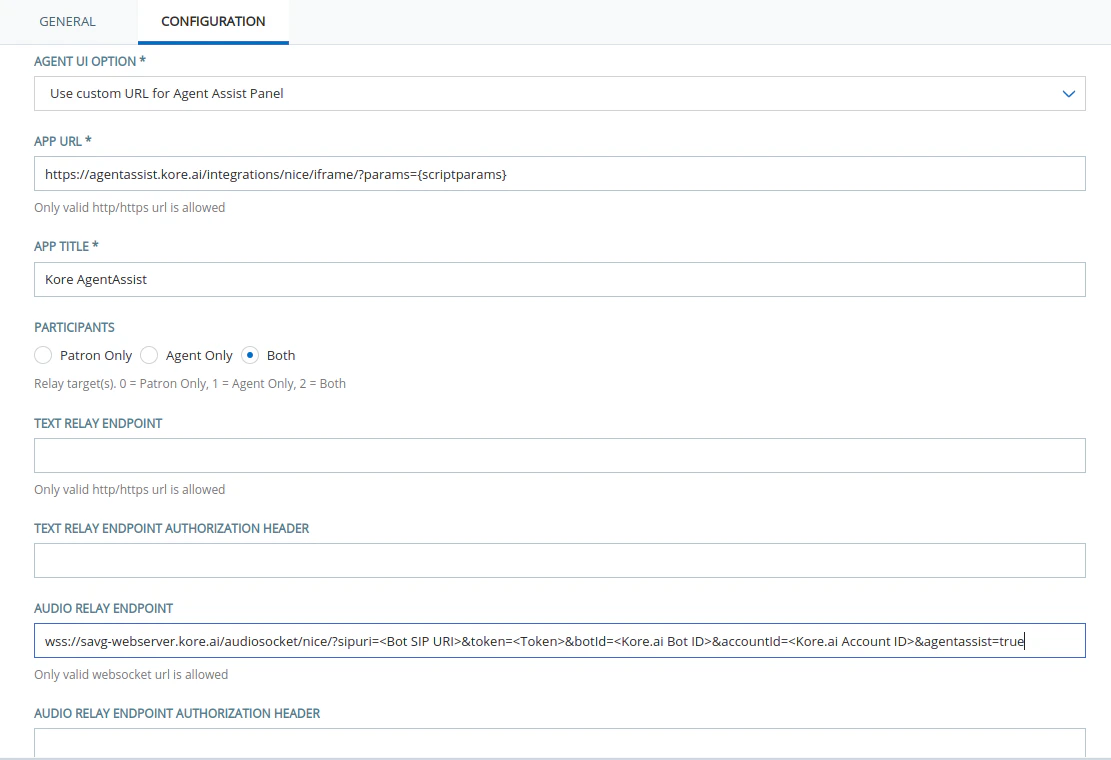The width and height of the screenshot is (1111, 760).
Task: Open Agent UI Option combo box
Action: (560, 93)
